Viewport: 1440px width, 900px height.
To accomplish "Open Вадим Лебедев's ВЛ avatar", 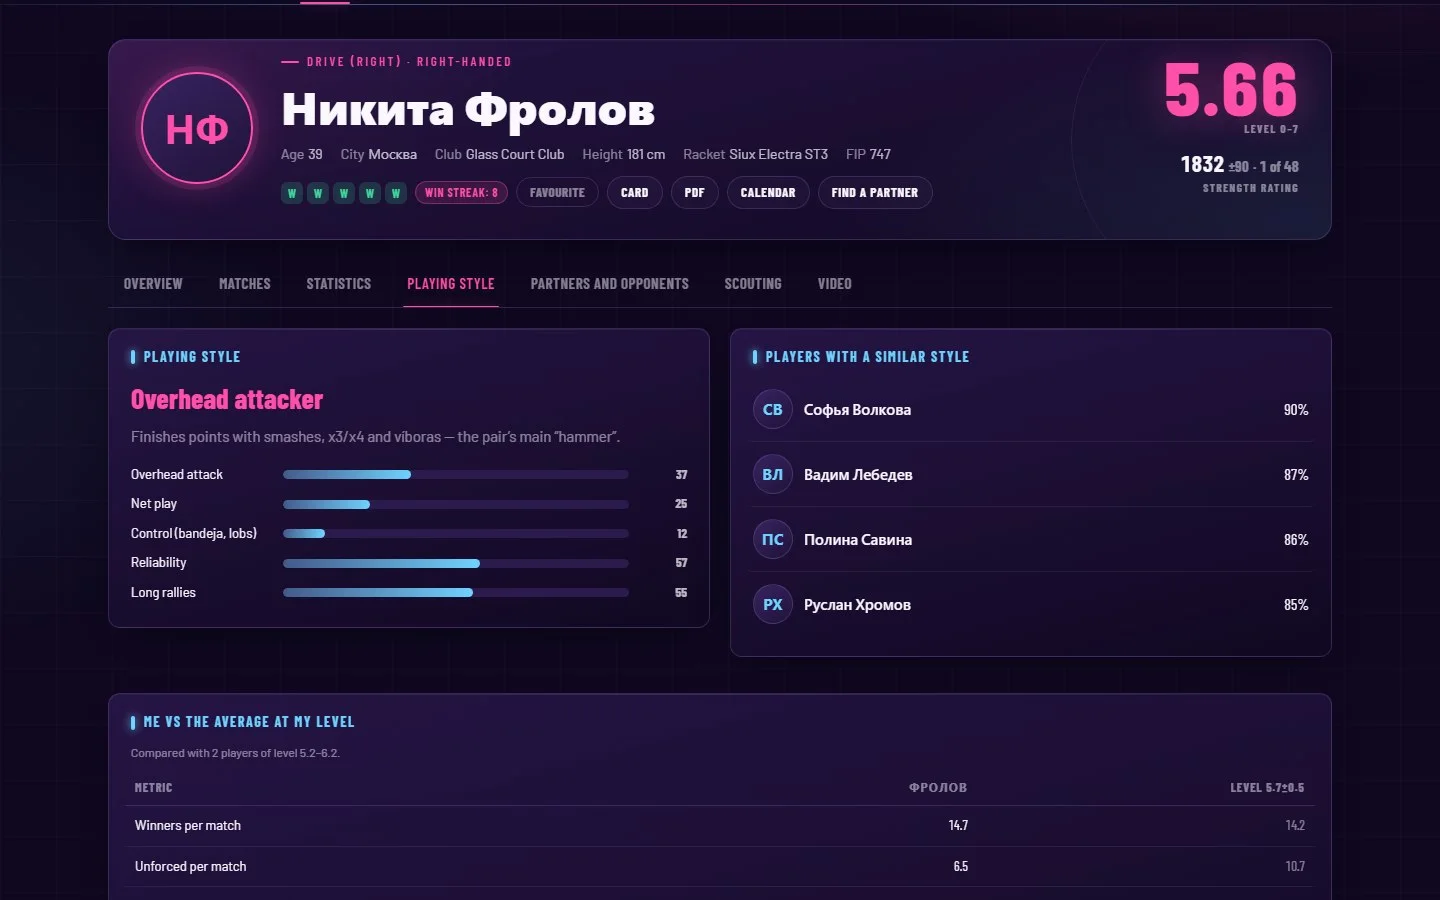I will coord(773,474).
